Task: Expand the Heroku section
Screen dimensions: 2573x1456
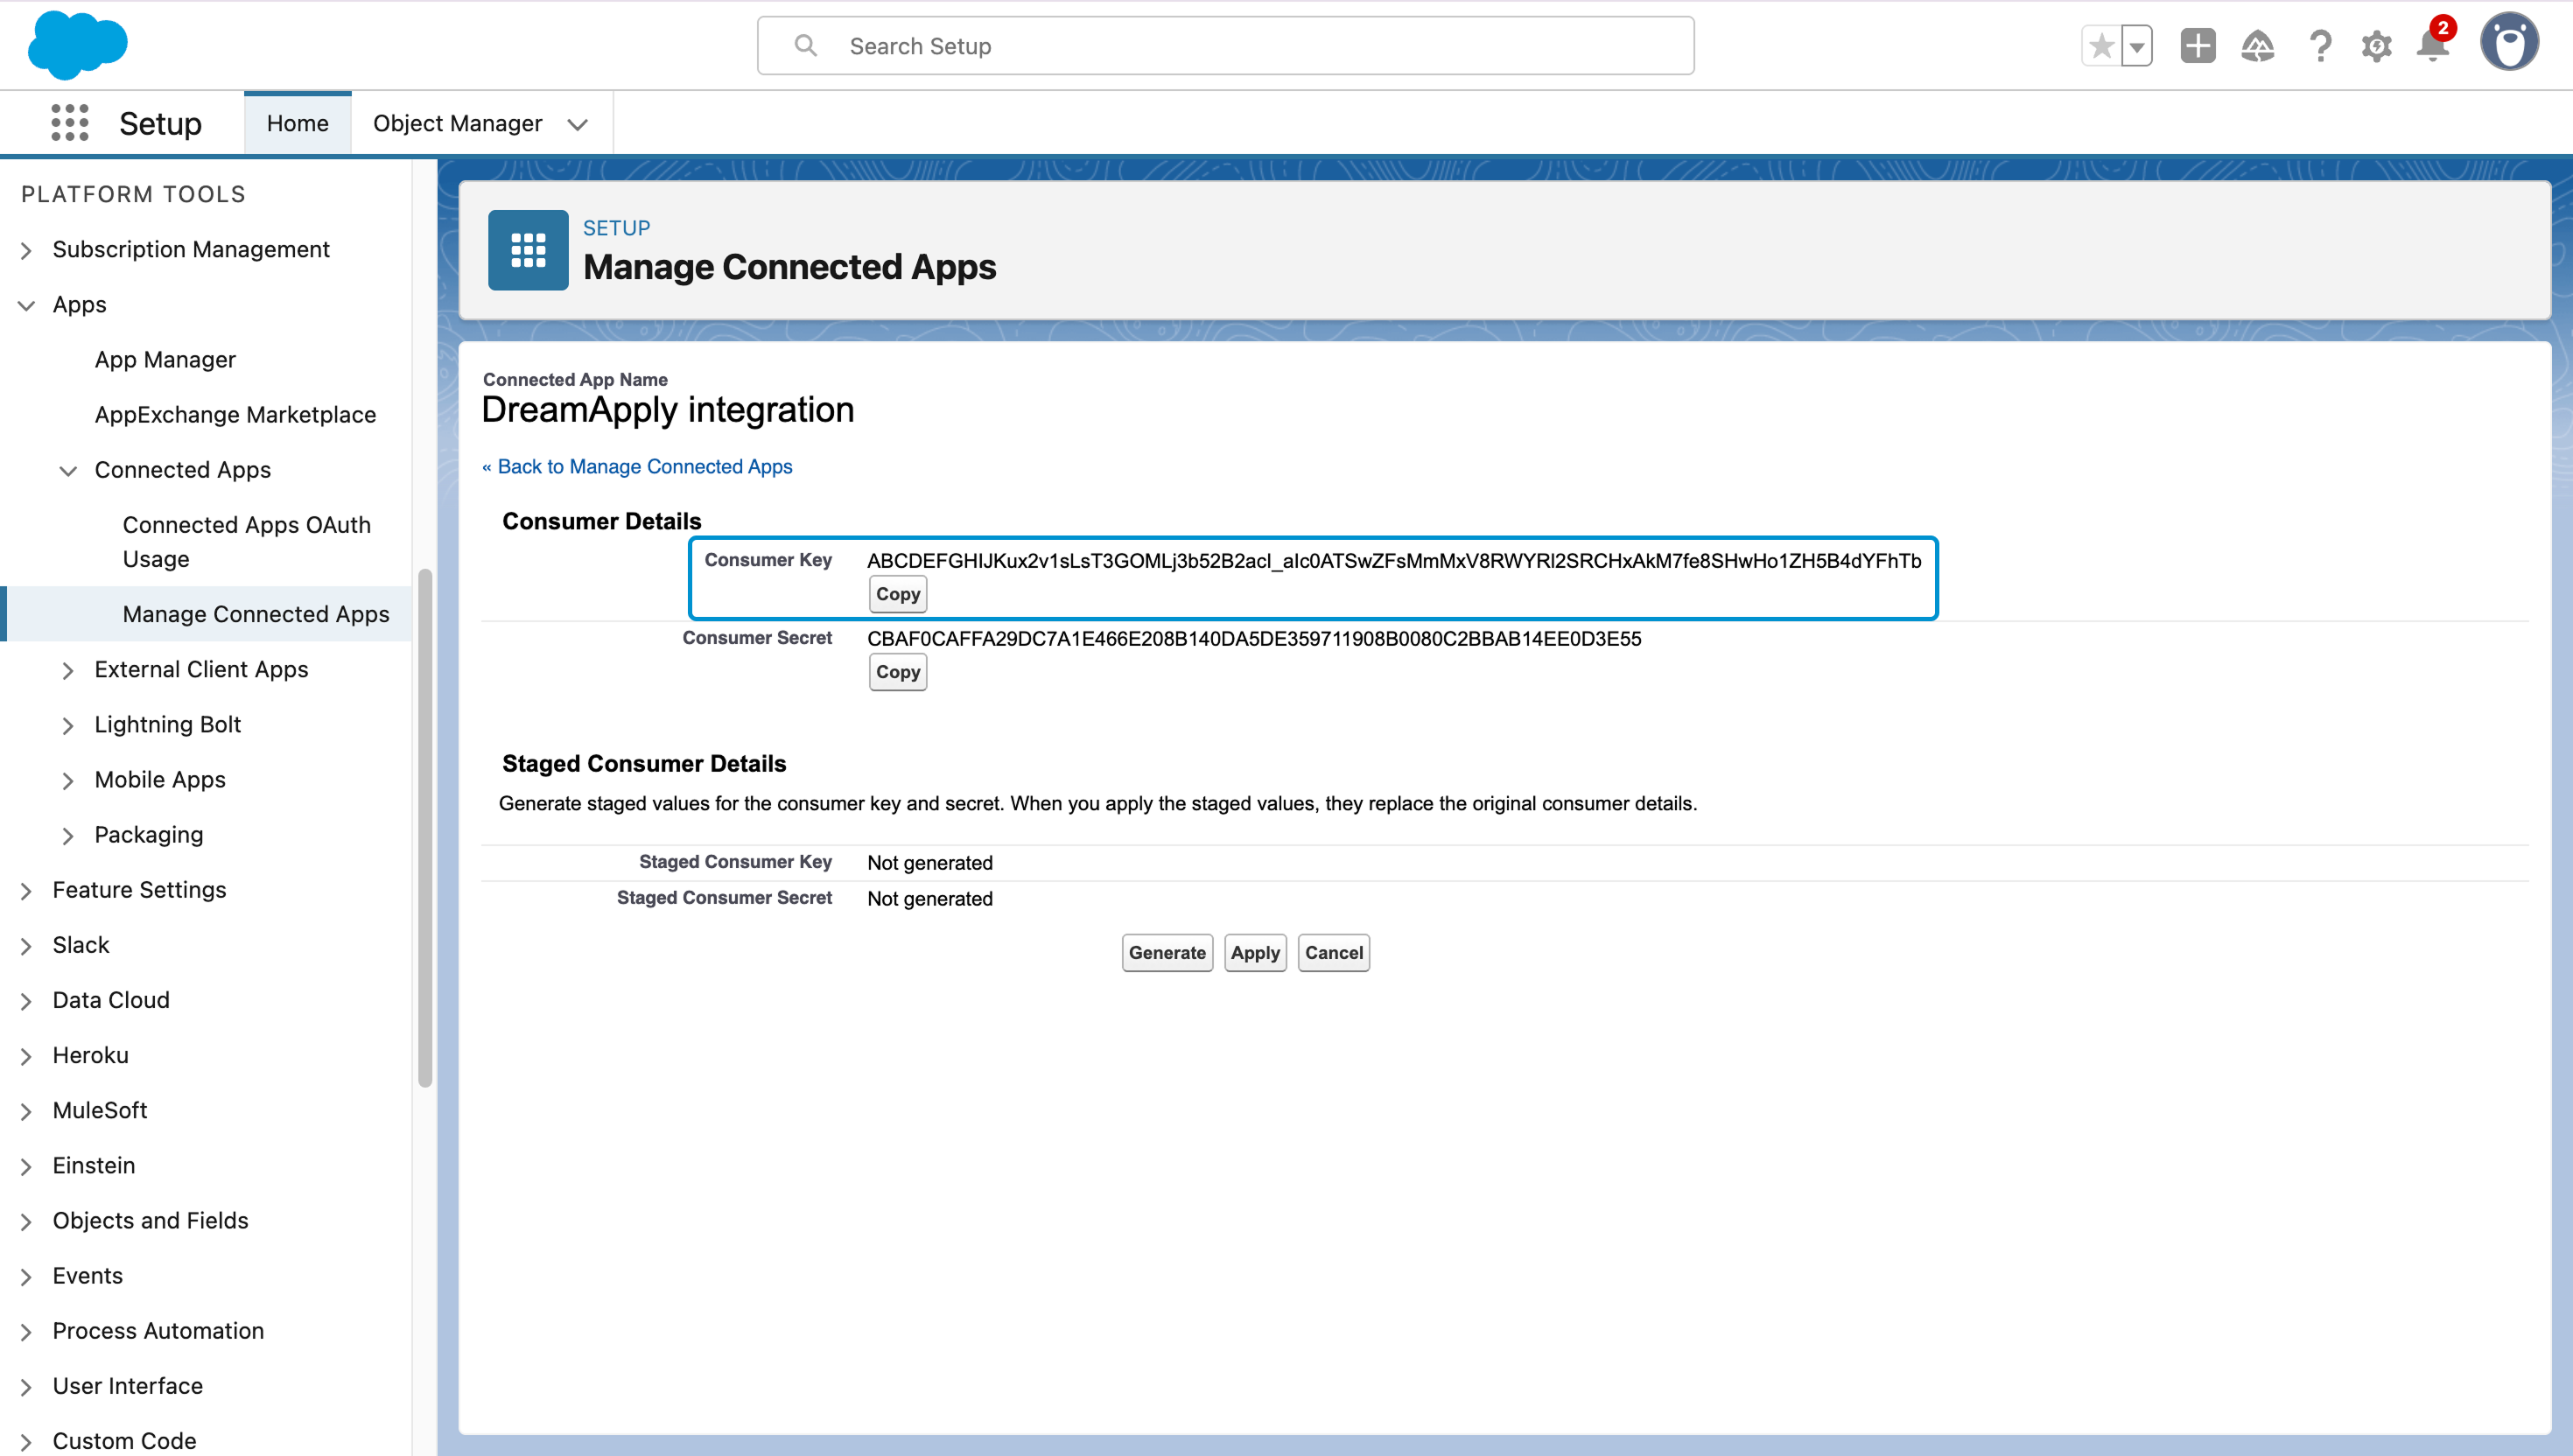Action: (x=27, y=1056)
